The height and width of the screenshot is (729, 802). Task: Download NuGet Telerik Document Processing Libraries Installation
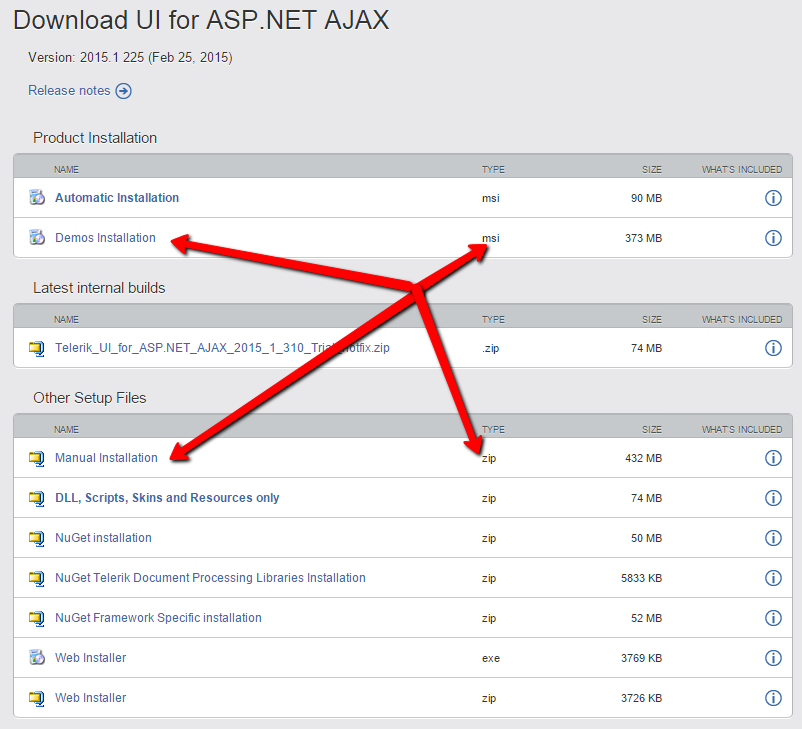coord(210,578)
